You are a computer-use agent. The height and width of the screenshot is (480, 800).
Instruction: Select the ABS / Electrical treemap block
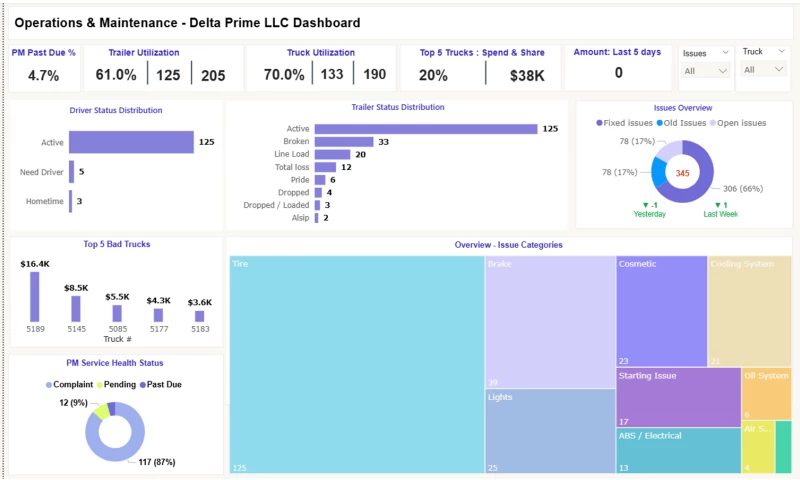[678, 450]
